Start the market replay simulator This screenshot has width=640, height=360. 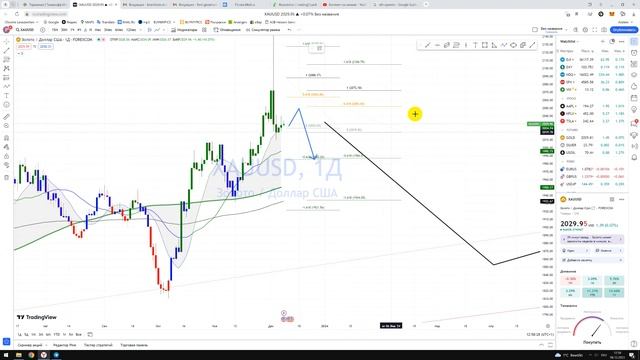263,30
